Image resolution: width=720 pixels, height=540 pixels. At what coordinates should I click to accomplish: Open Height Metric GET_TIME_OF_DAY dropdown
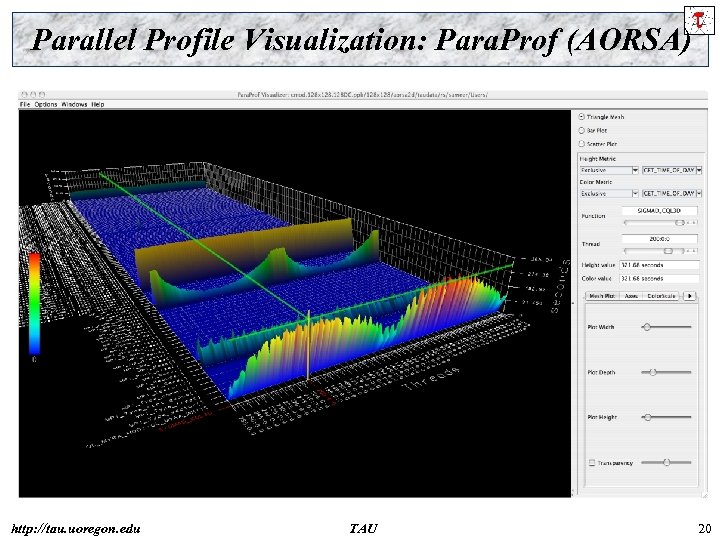tap(672, 170)
